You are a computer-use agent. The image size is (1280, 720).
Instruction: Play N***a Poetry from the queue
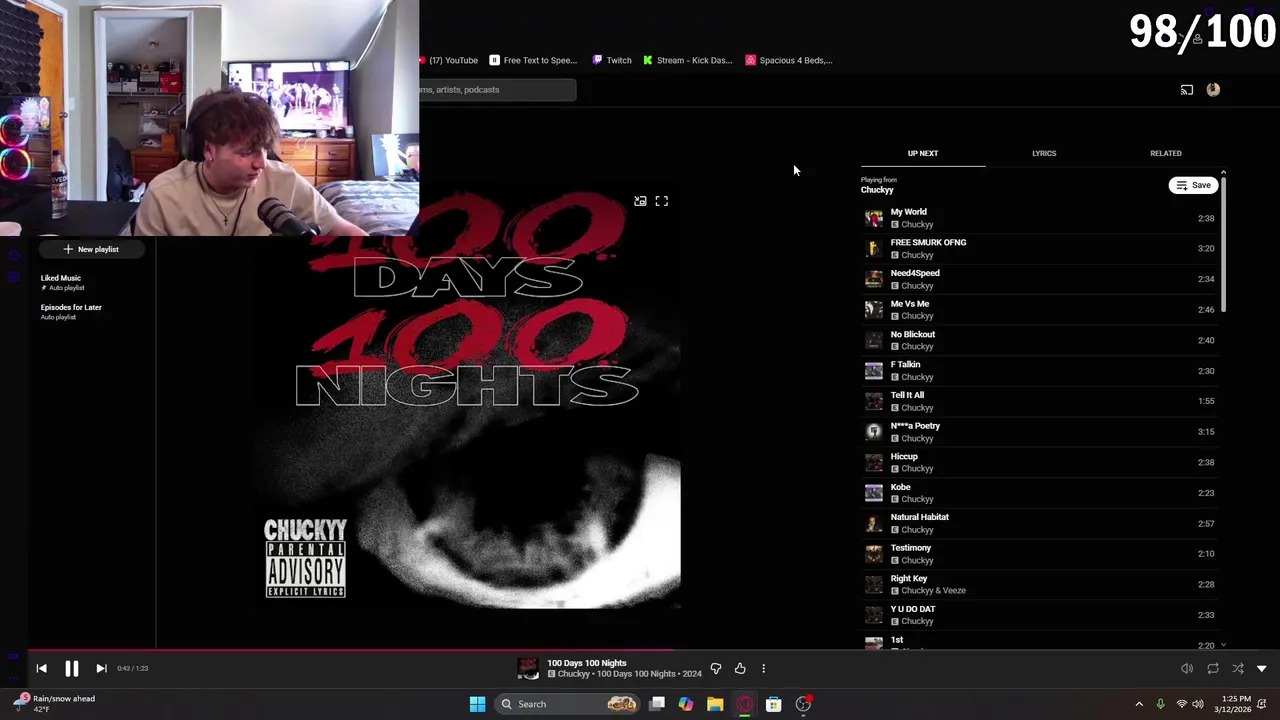pyautogui.click(x=1040, y=431)
